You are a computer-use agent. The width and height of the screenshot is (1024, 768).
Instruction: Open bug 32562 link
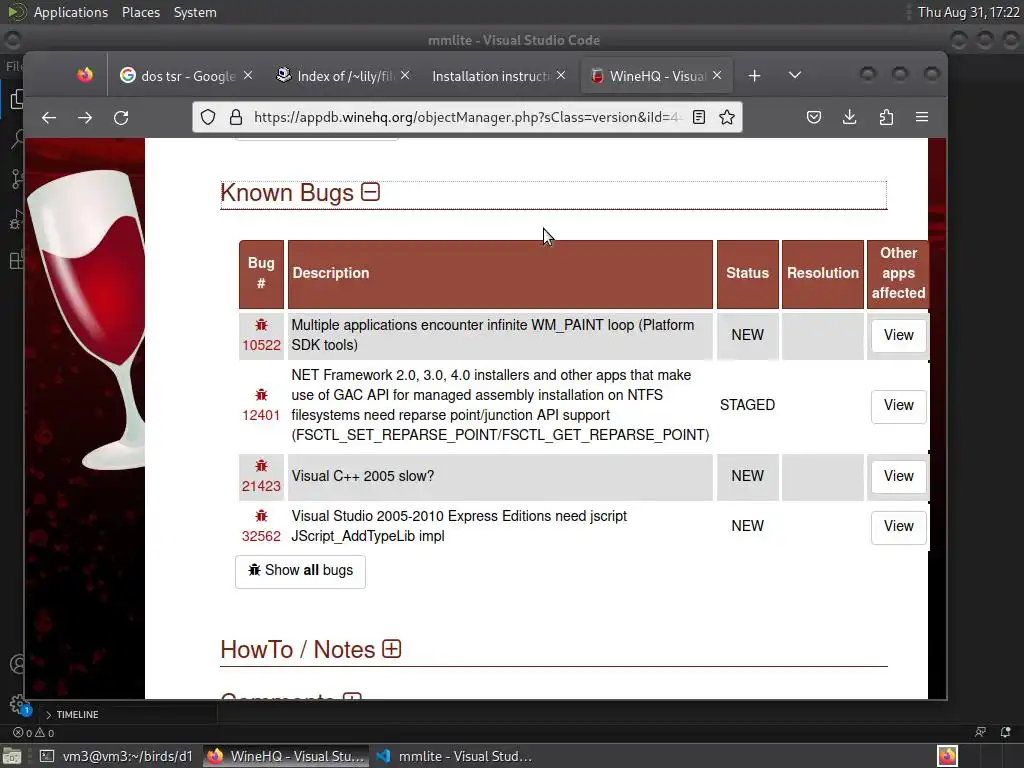pos(261,536)
